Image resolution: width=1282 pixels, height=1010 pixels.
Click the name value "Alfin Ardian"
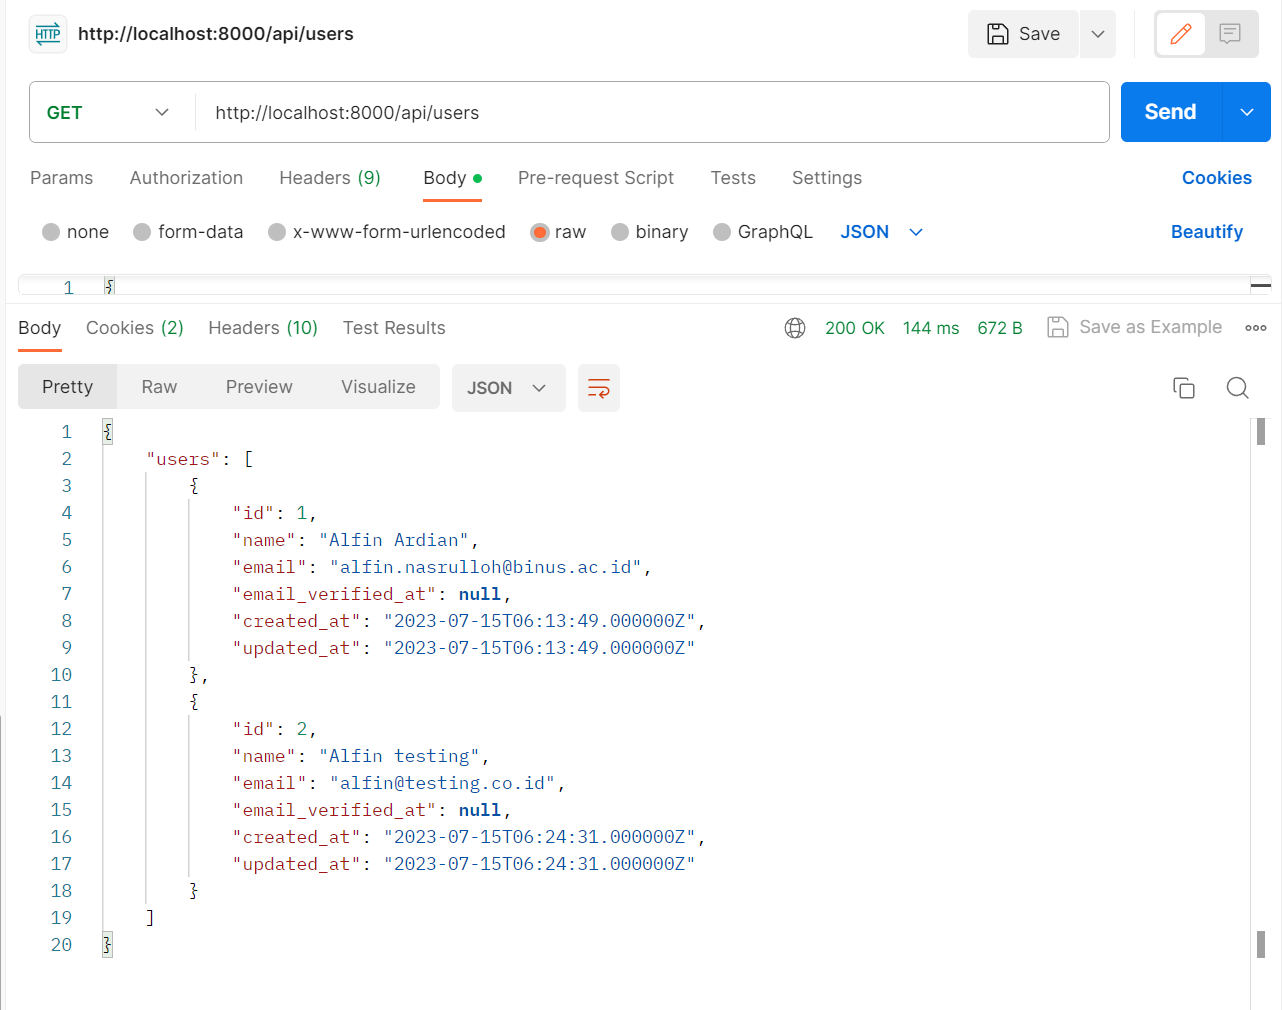tap(394, 540)
